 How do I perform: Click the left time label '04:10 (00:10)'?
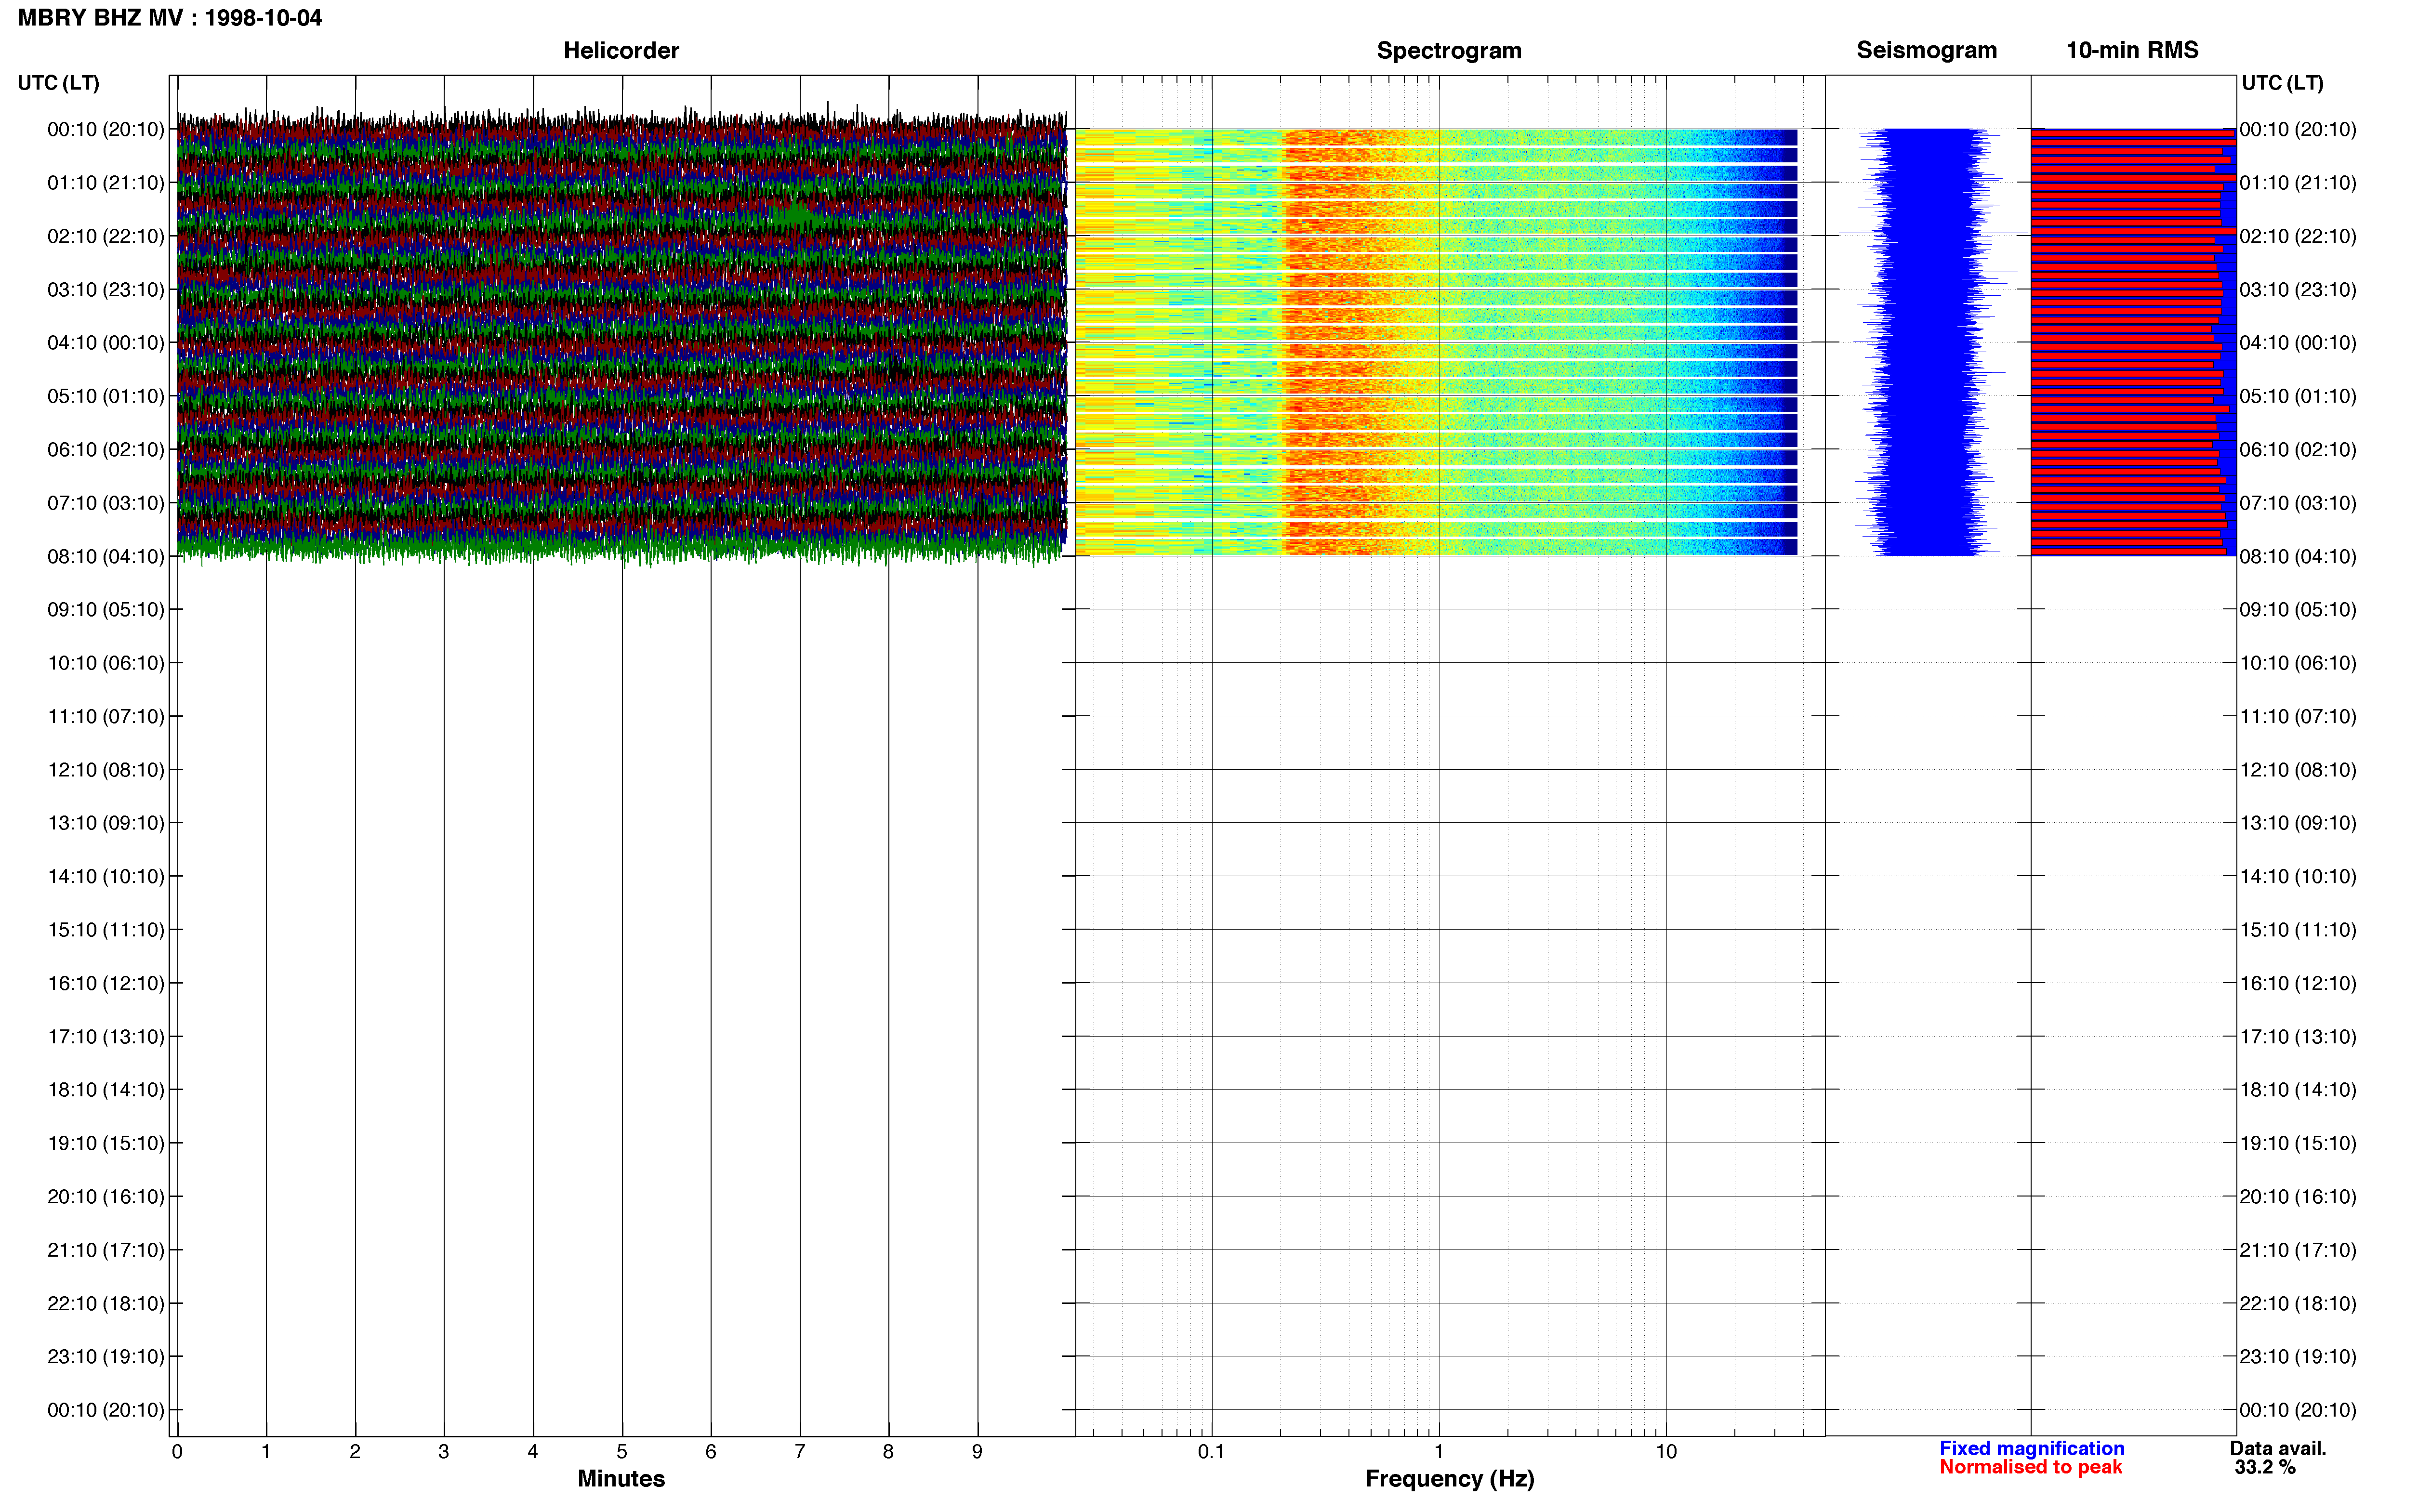(x=106, y=343)
